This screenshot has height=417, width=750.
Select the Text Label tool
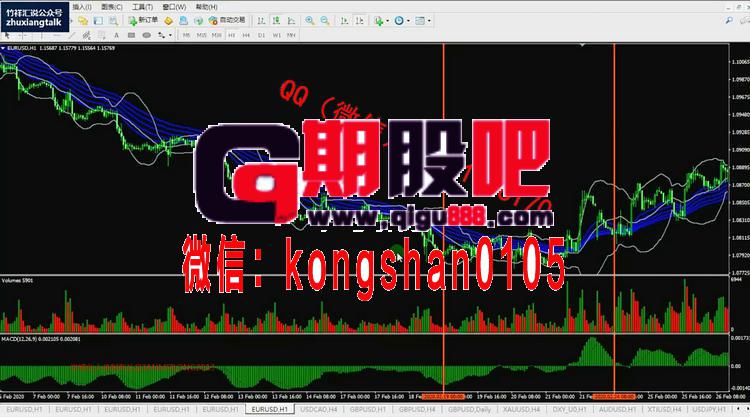pos(132,35)
